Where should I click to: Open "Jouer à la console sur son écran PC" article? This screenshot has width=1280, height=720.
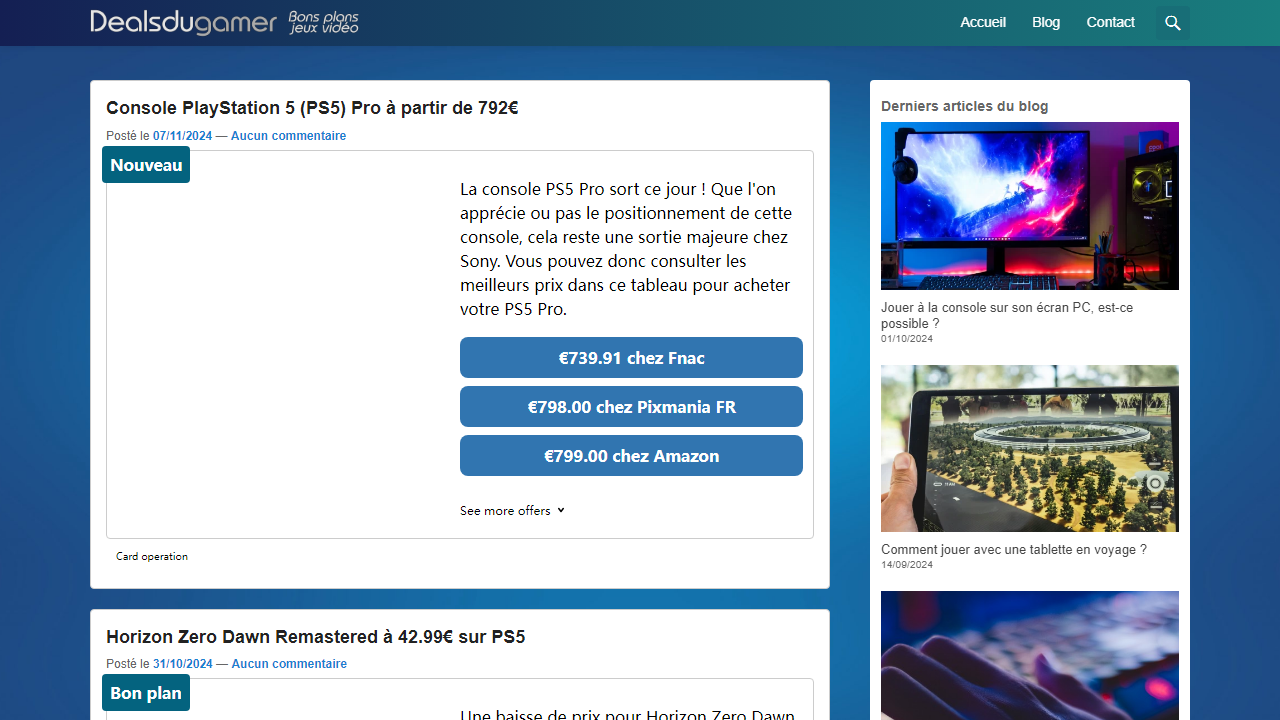point(1007,316)
